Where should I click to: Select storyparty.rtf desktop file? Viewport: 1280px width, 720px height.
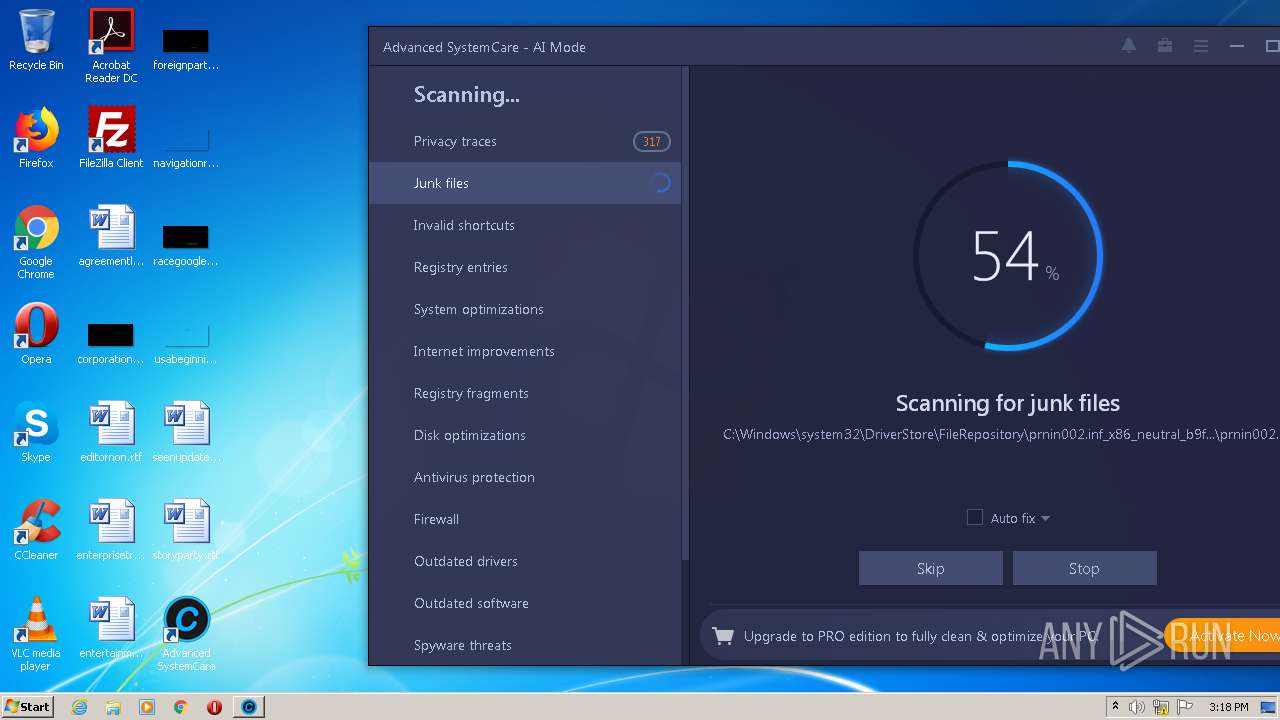(x=186, y=530)
